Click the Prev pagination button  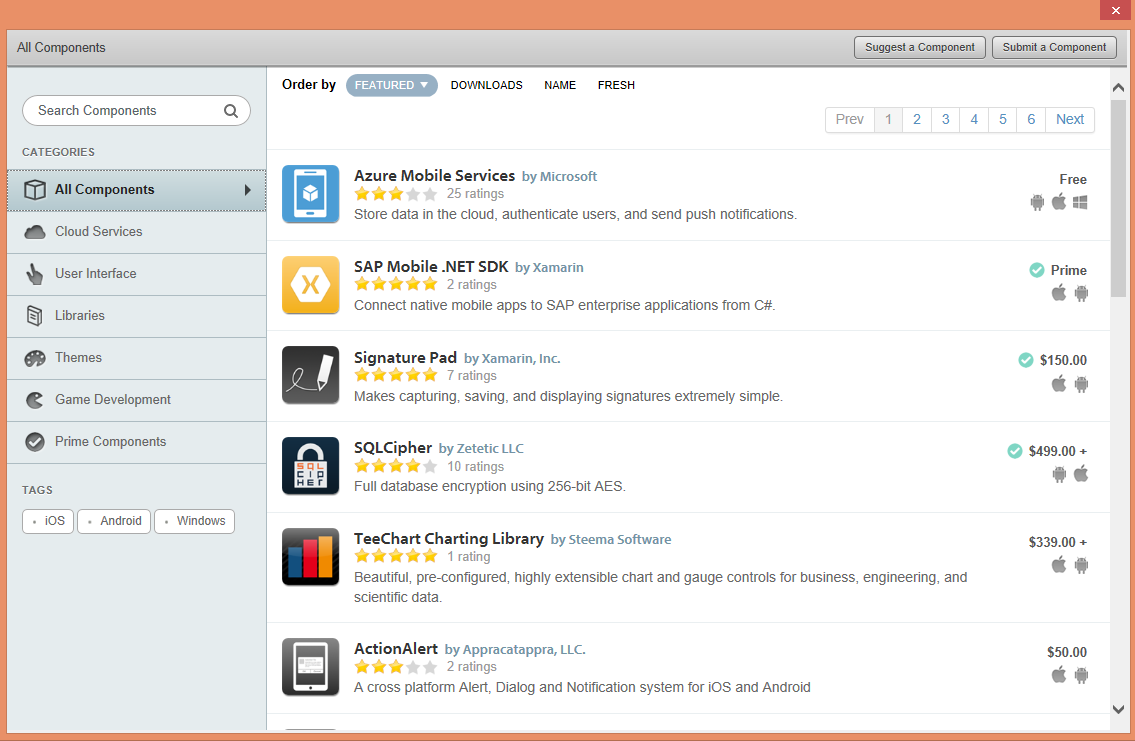pyautogui.click(x=850, y=119)
